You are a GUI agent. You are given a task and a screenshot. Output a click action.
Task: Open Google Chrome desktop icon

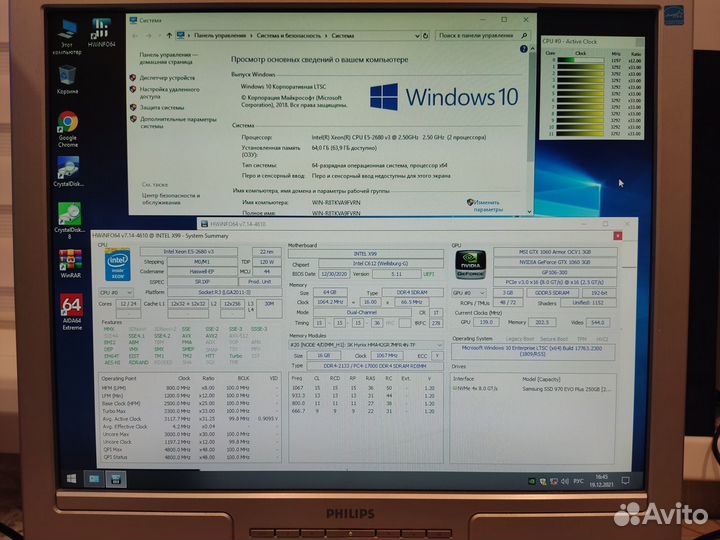click(x=67, y=127)
